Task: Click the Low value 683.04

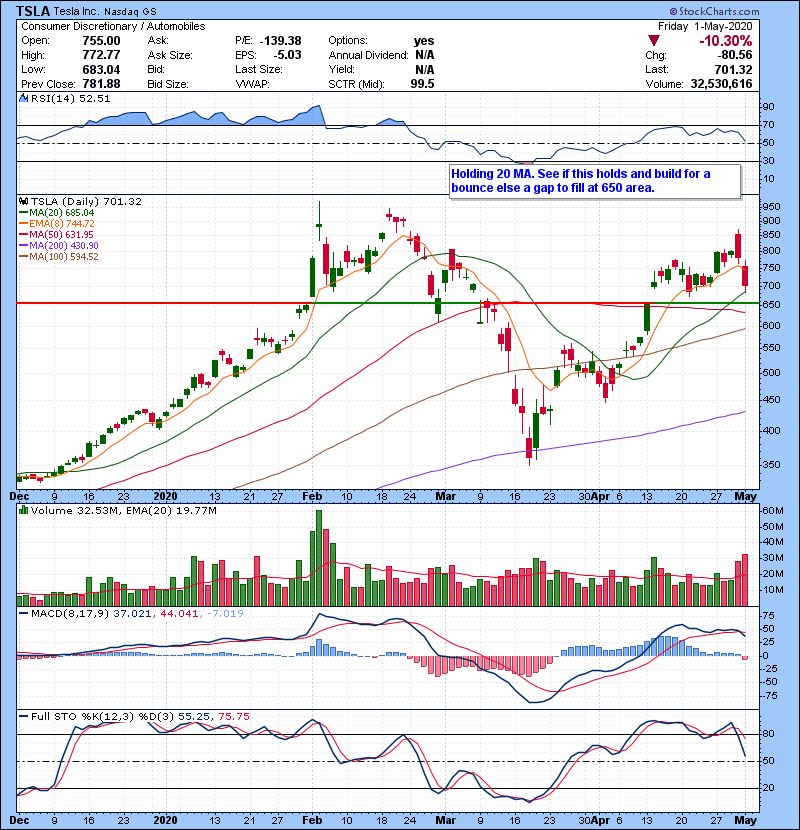Action: pos(101,69)
